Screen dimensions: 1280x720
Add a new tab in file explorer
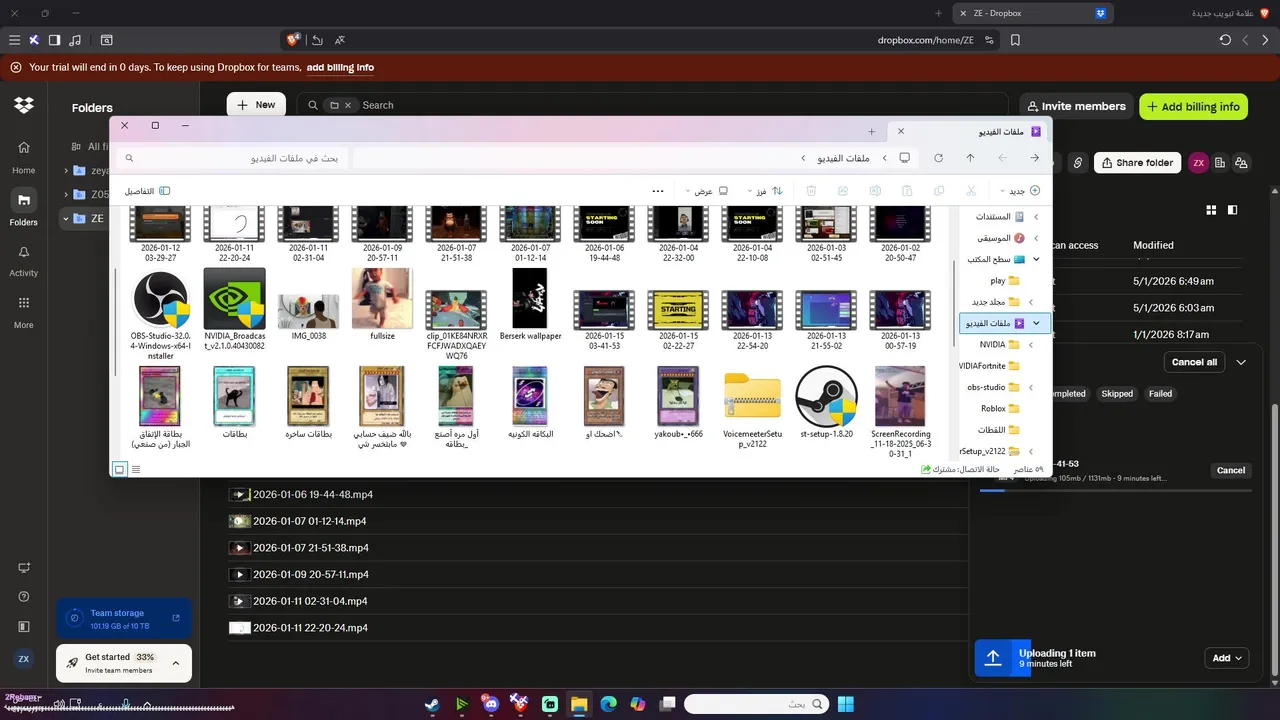click(871, 131)
